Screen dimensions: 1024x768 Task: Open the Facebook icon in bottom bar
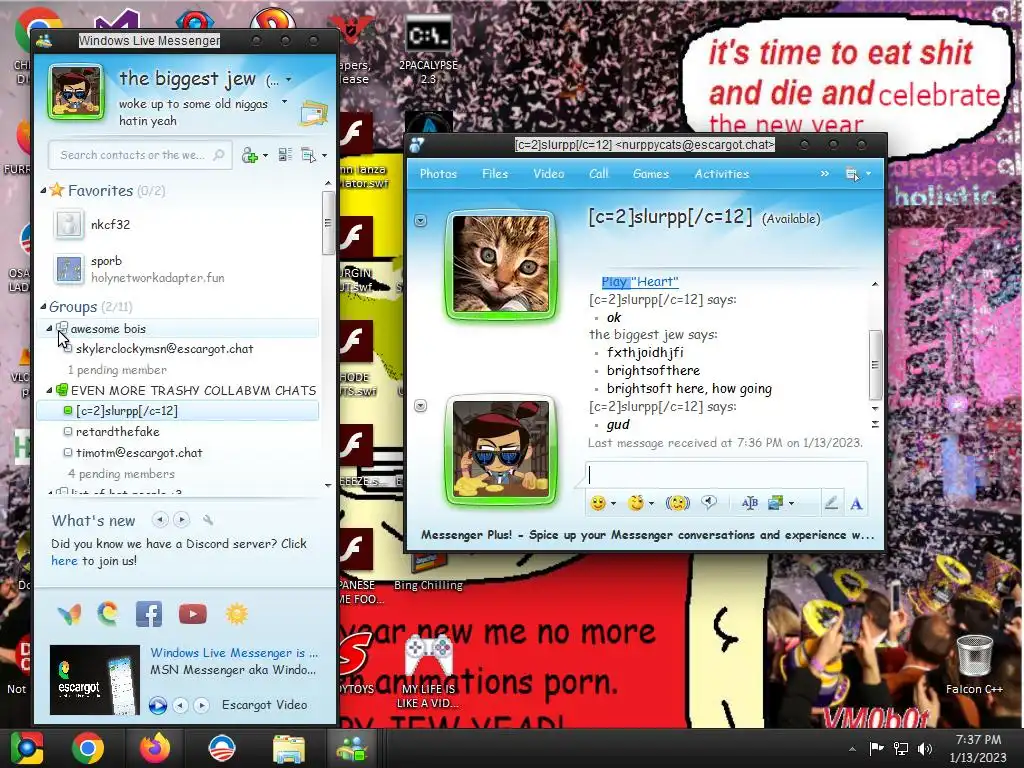tap(149, 614)
